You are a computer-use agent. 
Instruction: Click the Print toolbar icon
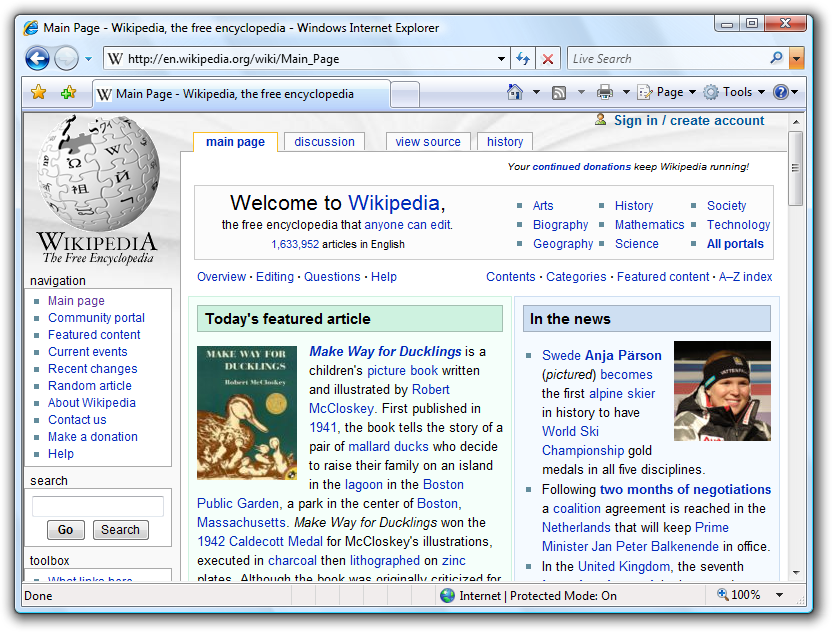tap(605, 92)
